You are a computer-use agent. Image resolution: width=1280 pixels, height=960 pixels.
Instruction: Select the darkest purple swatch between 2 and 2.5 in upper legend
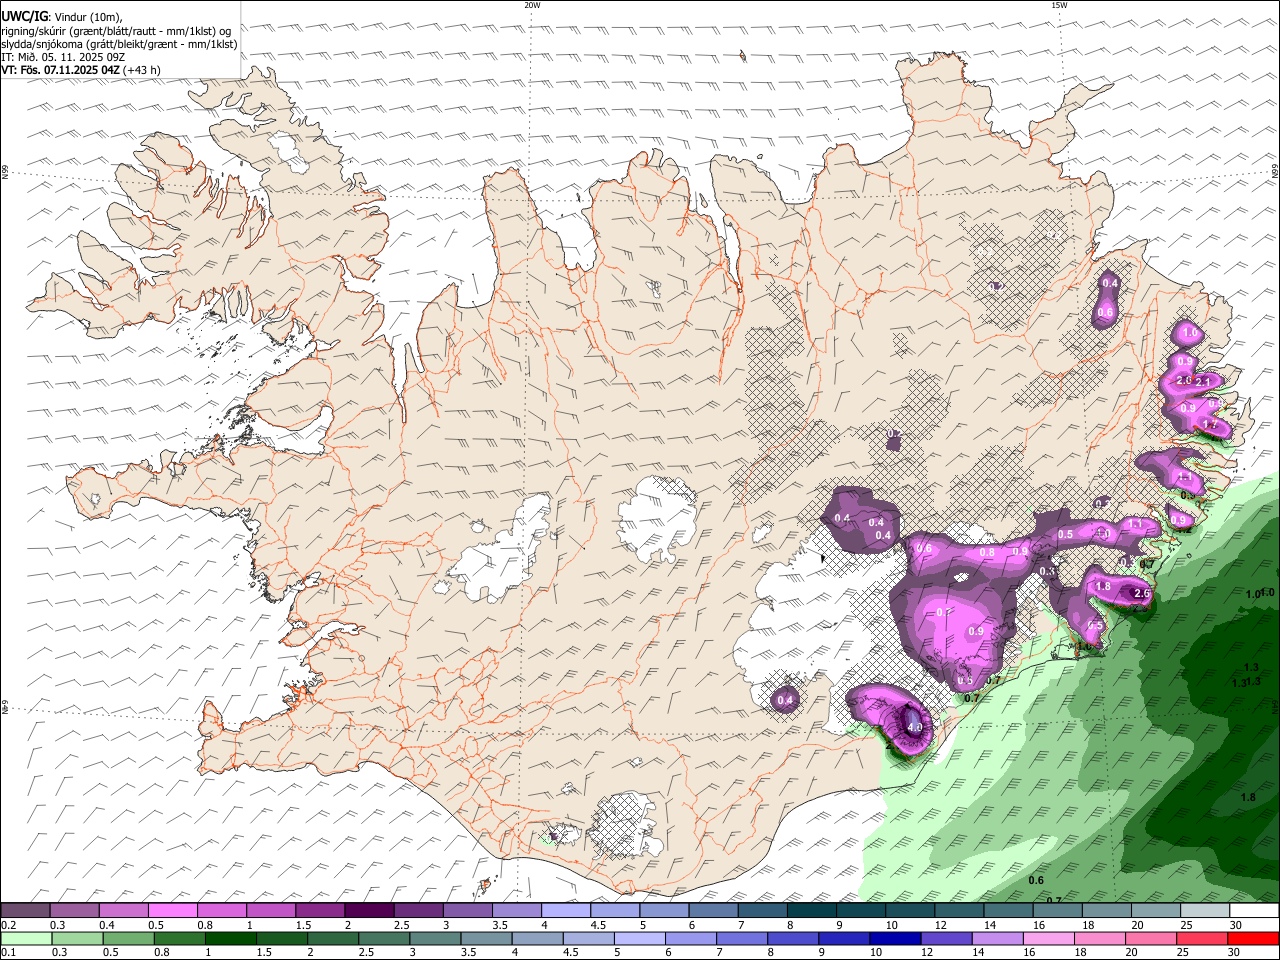(369, 910)
